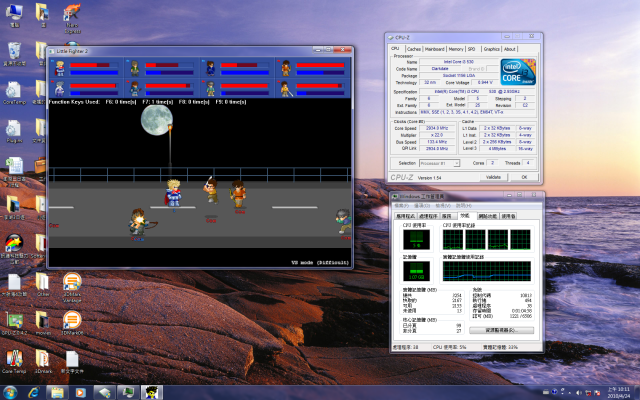Click the 'Version 1.54' text in CPU-Z
Viewport: 640px width, 400px height.
pyautogui.click(x=429, y=178)
